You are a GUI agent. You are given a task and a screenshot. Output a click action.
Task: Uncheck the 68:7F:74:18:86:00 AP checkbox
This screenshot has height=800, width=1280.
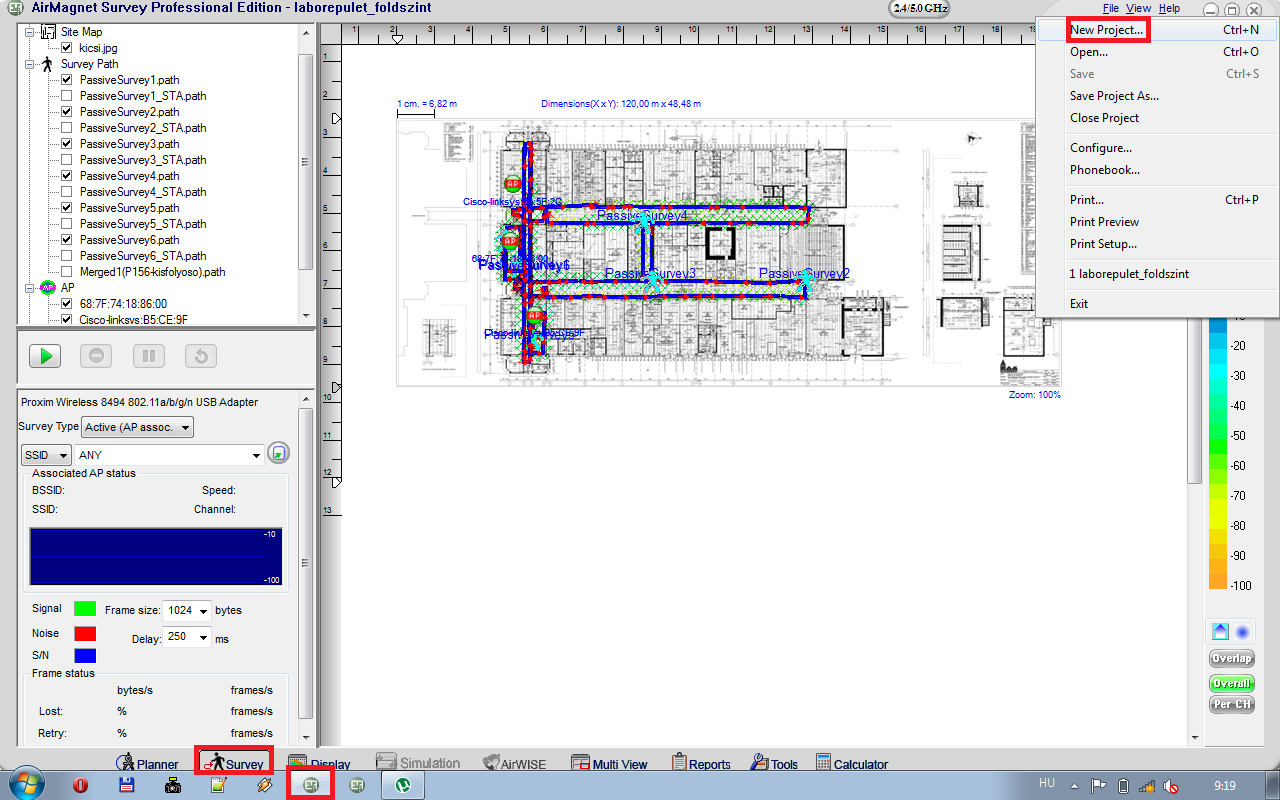67,304
